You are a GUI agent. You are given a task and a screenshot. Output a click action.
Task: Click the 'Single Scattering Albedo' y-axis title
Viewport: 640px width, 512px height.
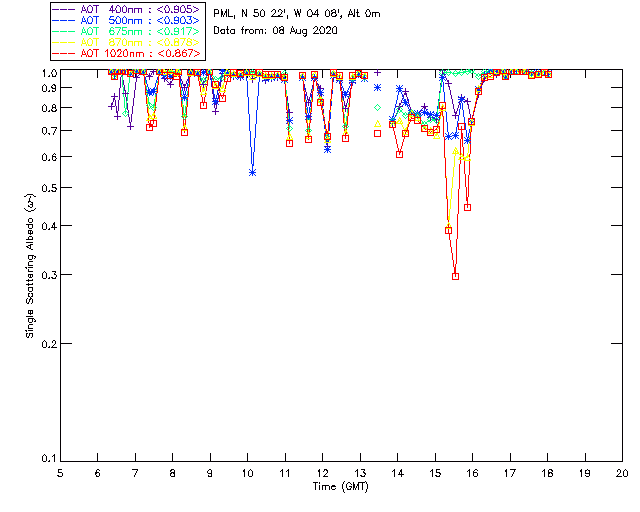point(30,266)
